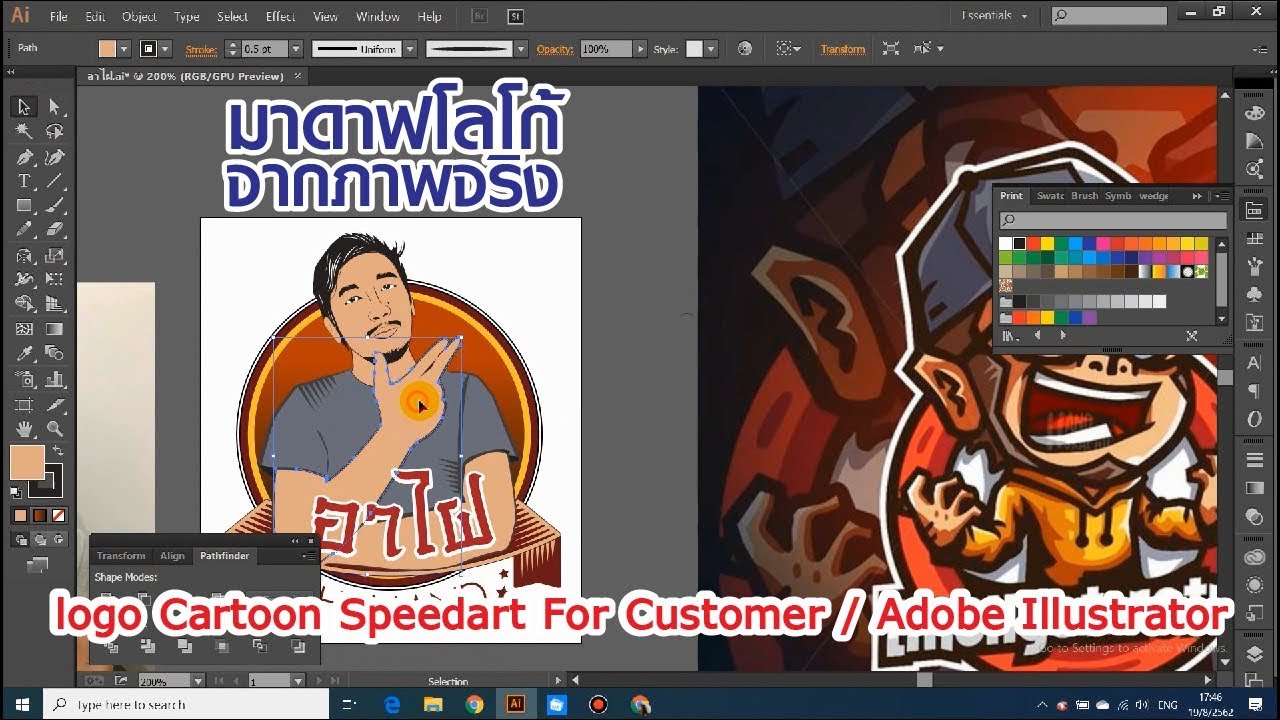Select the Slice tool
The width and height of the screenshot is (1280, 720).
click(x=55, y=404)
